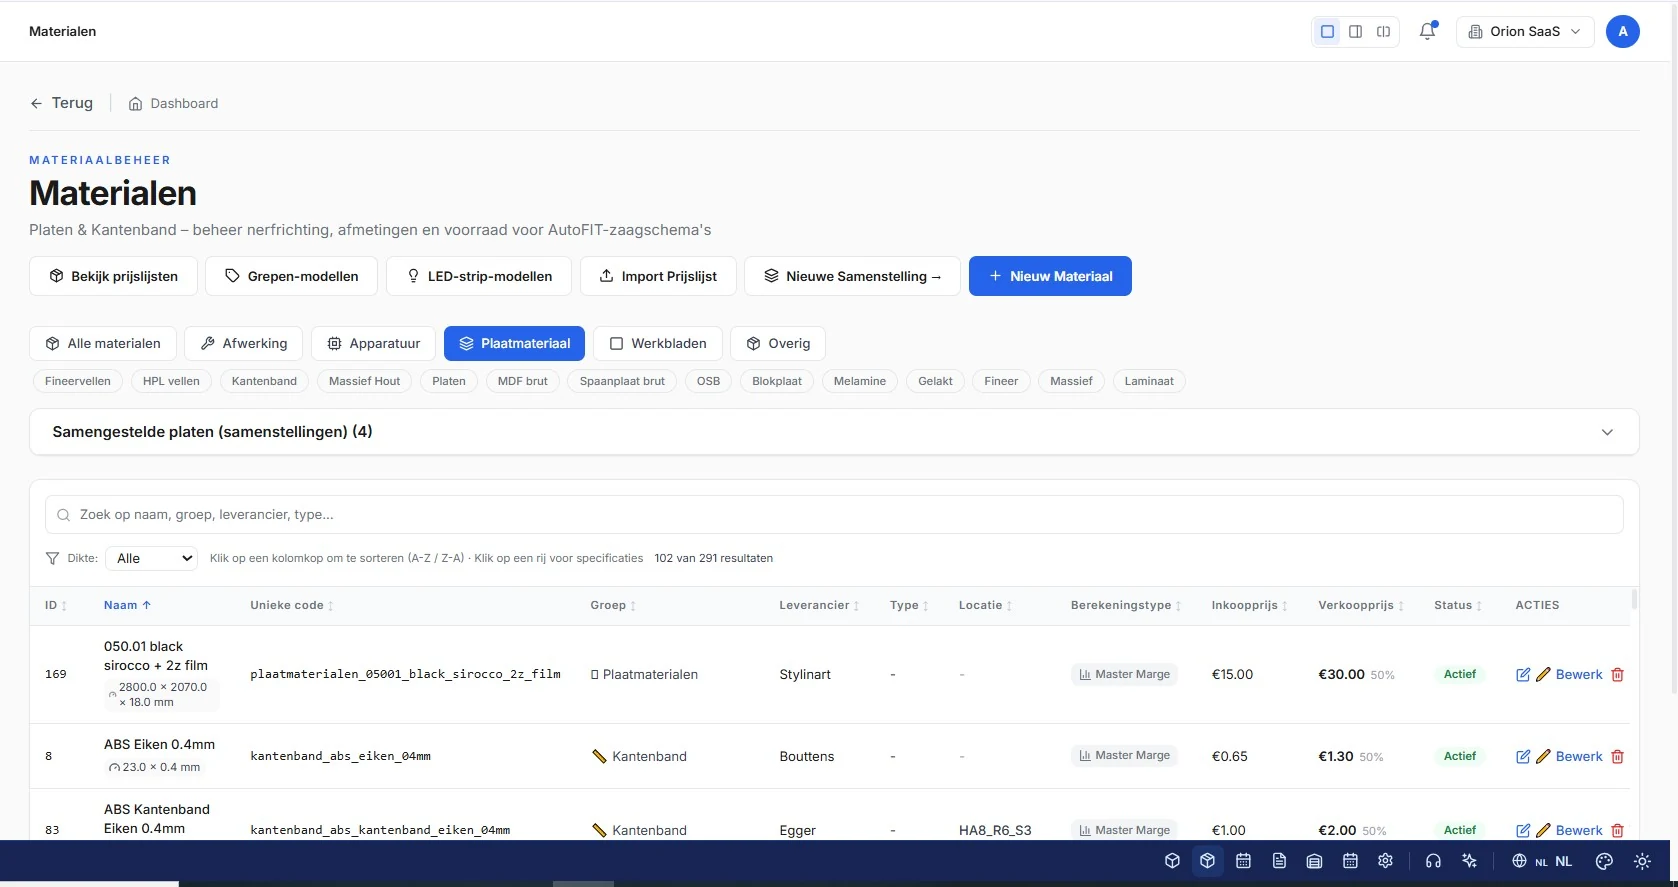The image size is (1678, 887).
Task: Click Import Prijslijst
Action: click(x=658, y=276)
